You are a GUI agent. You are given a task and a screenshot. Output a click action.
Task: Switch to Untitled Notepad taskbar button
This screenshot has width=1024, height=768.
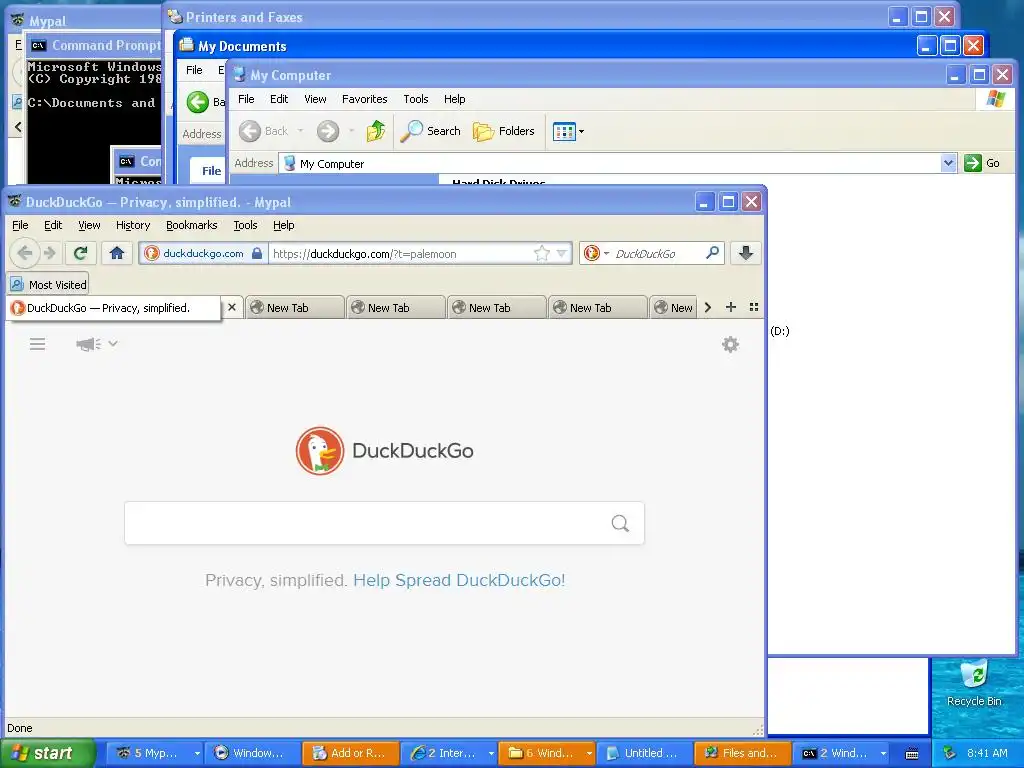644,753
